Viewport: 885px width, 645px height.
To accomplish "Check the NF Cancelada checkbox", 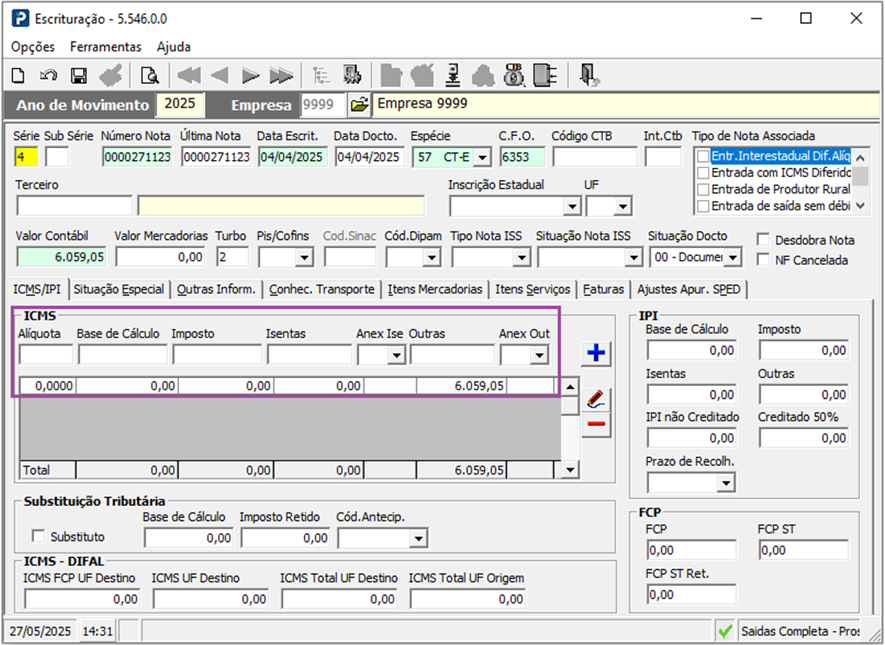I will click(x=764, y=260).
